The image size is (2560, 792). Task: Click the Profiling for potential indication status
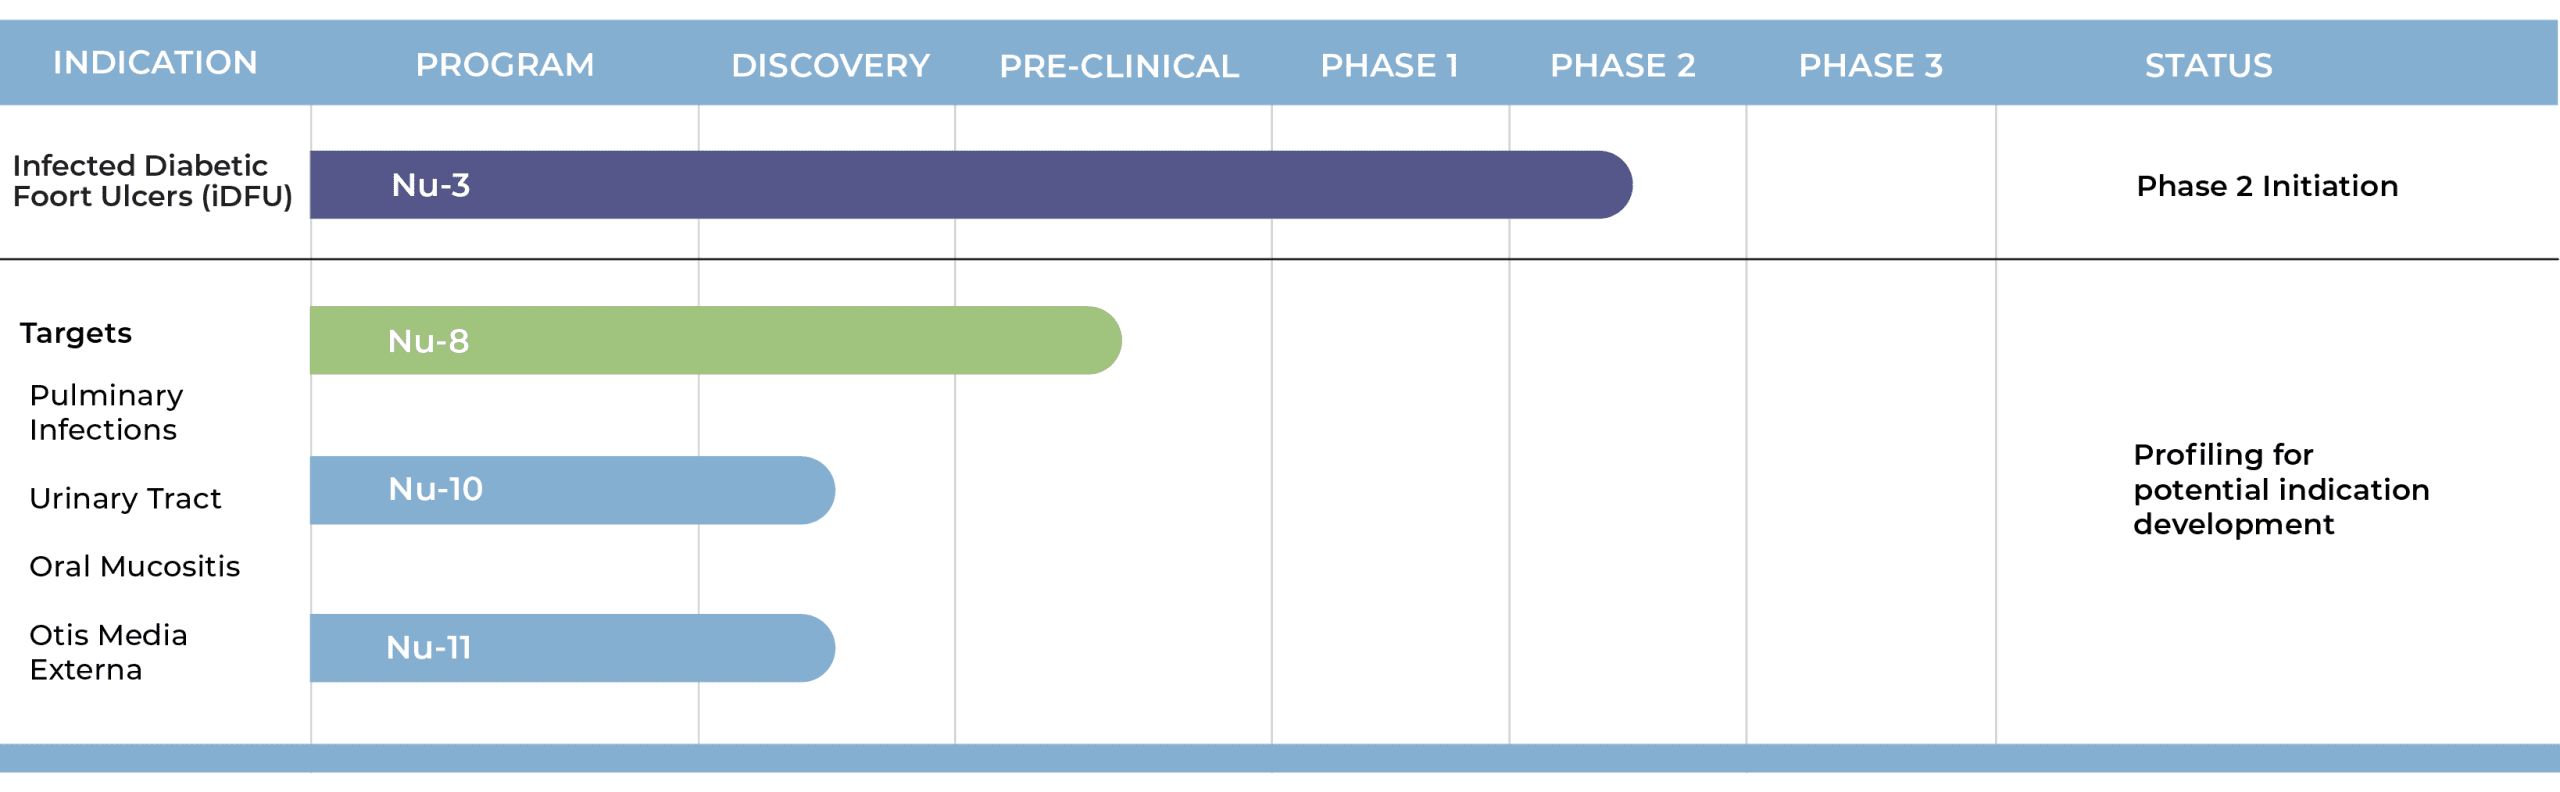pos(2280,489)
